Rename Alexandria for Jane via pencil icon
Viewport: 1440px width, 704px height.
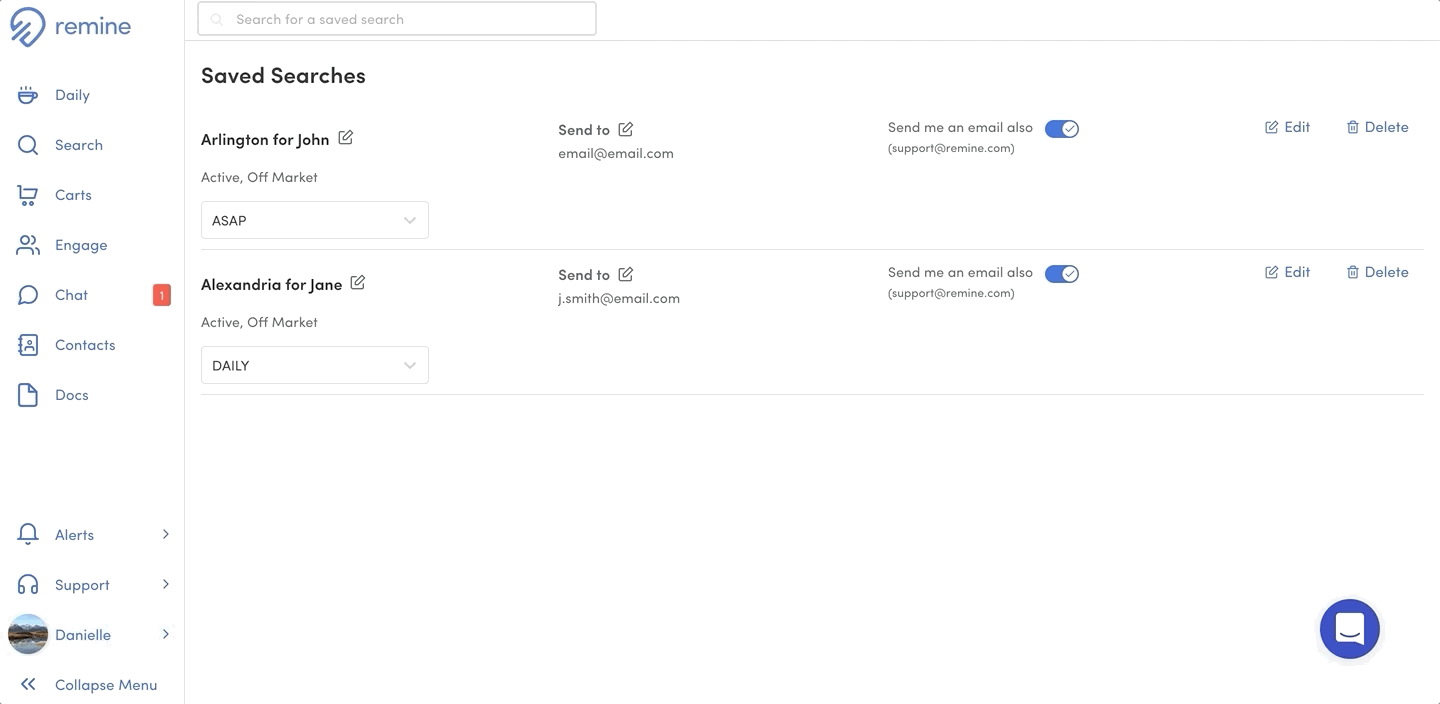point(358,283)
